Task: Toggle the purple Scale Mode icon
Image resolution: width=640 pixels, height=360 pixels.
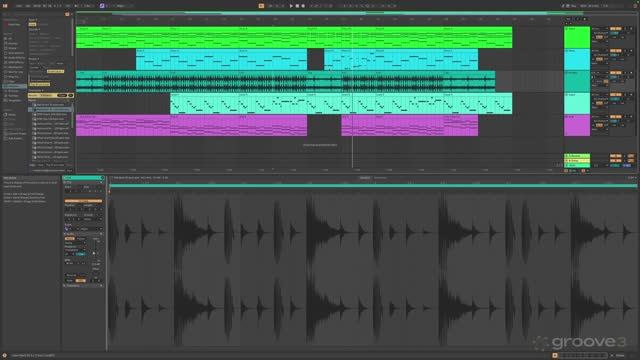Action: click(102, 6)
